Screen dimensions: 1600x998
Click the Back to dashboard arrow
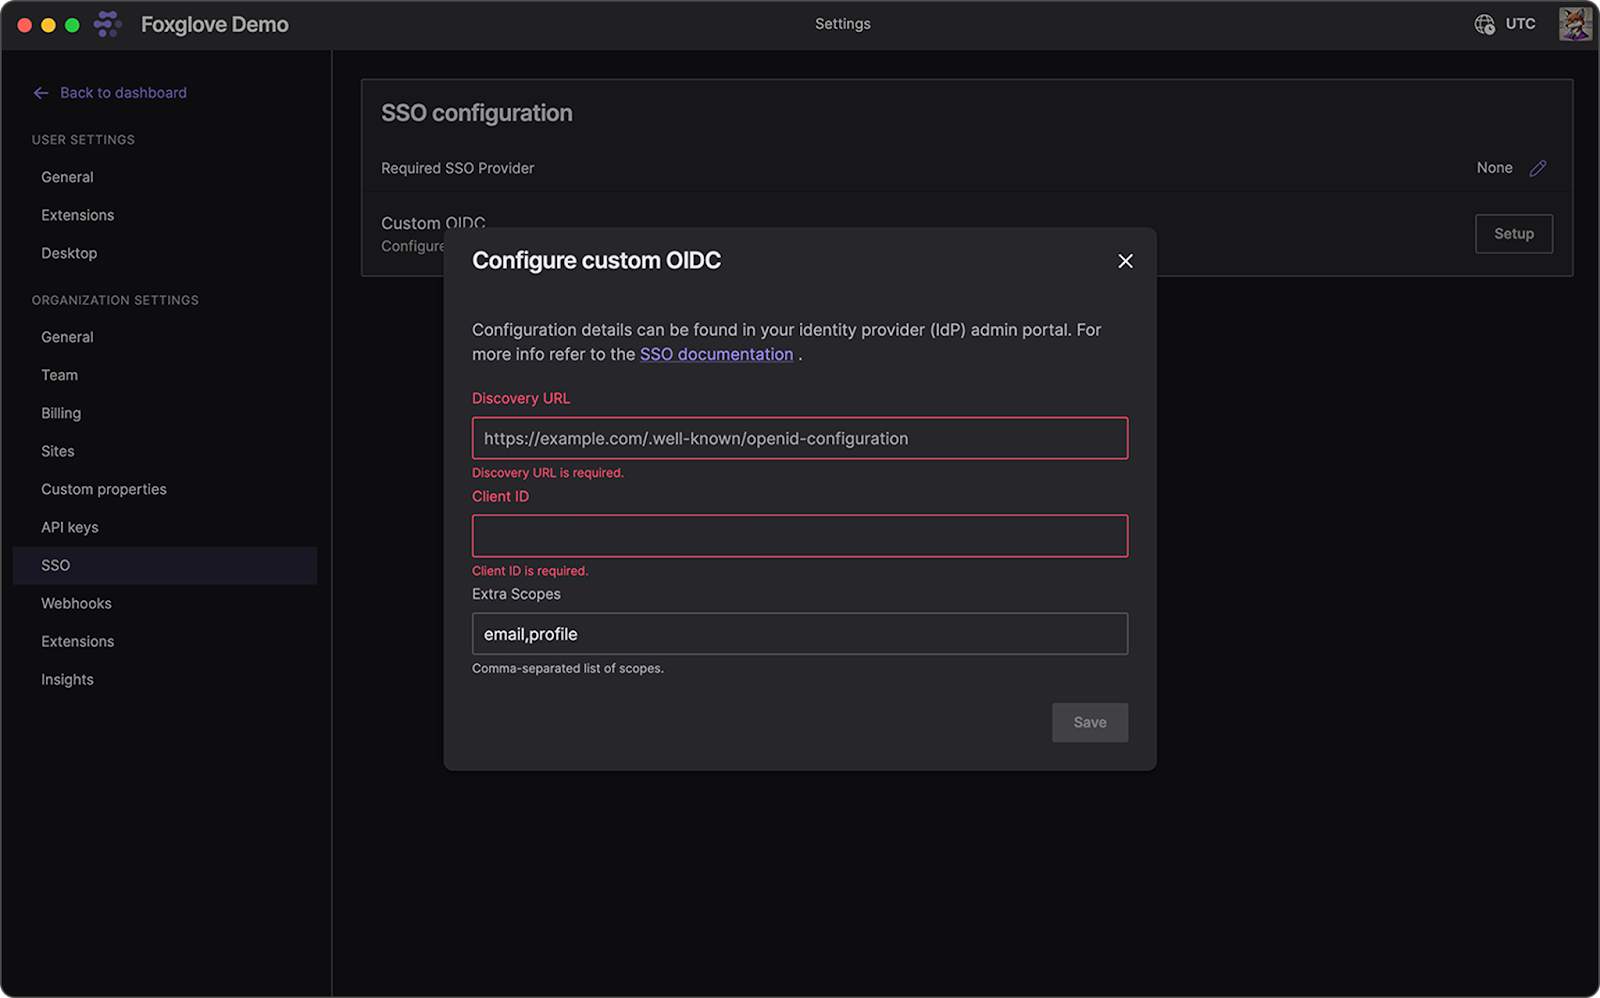41,93
